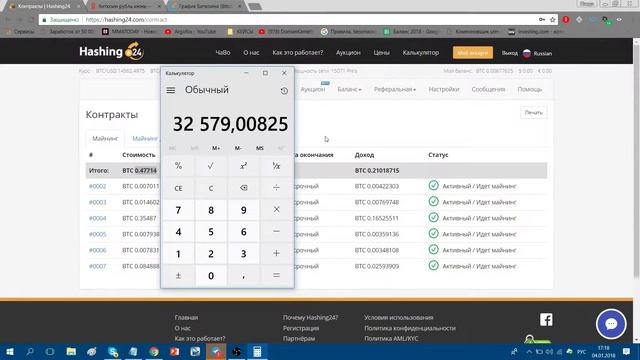
Task: Open the live chat bubble
Action: point(611,324)
